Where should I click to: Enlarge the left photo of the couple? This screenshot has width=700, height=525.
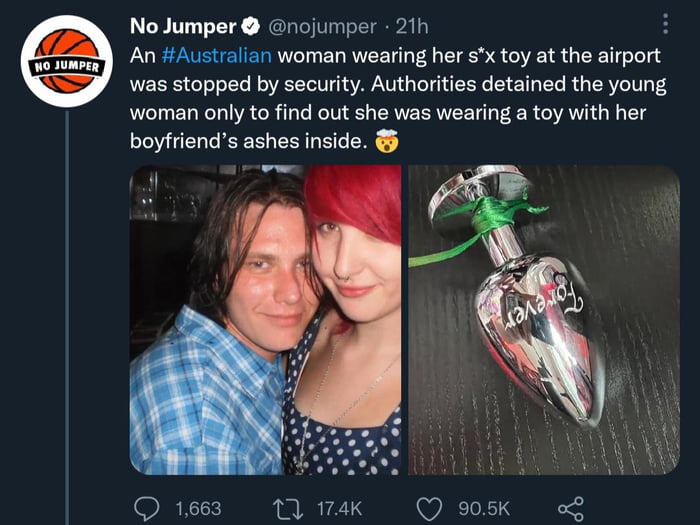coord(265,319)
